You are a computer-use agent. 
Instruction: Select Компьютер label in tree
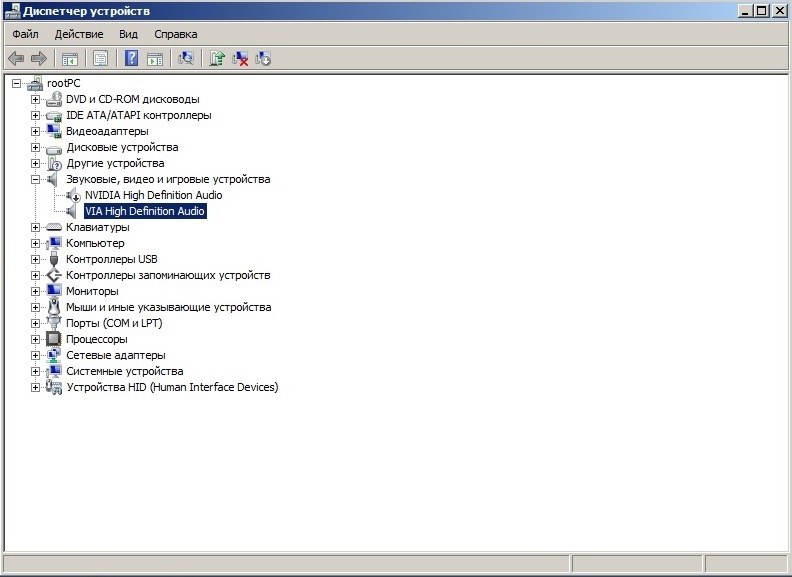[x=95, y=244]
